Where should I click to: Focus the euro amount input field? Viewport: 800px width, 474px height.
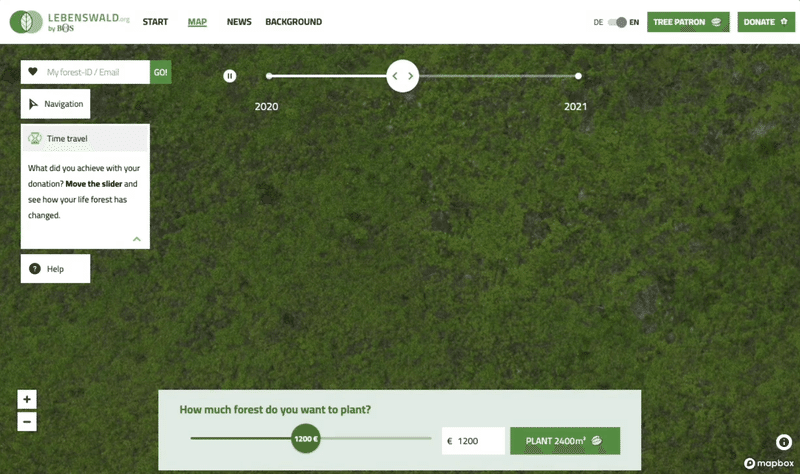coord(473,441)
